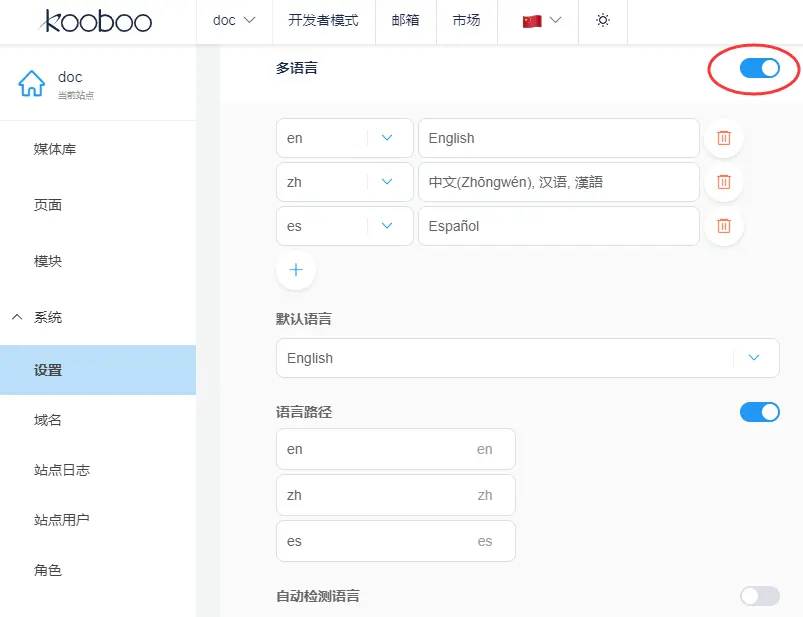Screen dimensions: 803x617
Task: Open the doc site dropdown in header
Action: pos(234,20)
